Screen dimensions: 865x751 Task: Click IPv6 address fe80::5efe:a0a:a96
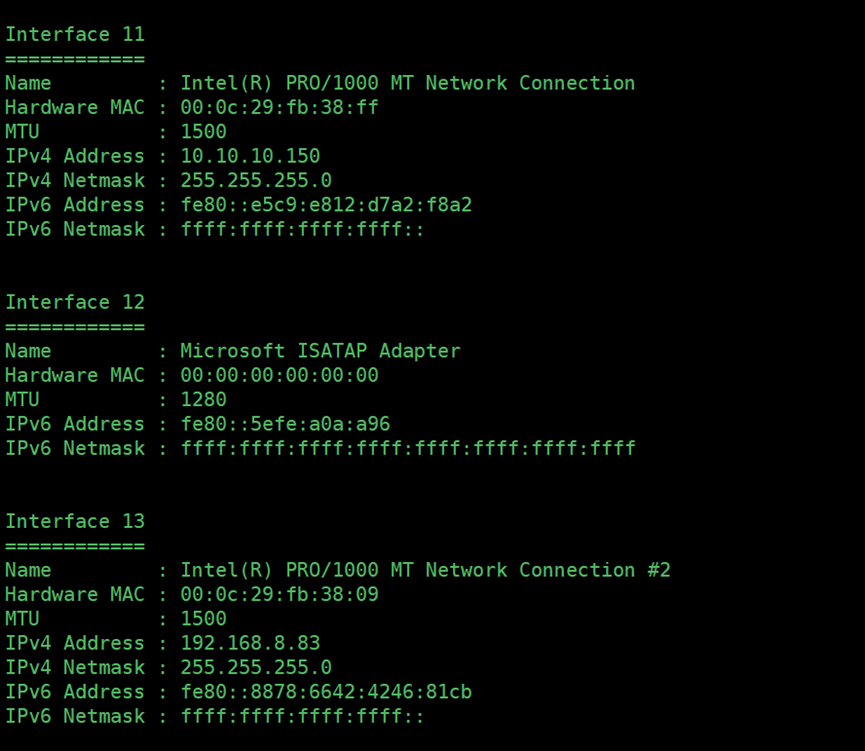click(286, 424)
